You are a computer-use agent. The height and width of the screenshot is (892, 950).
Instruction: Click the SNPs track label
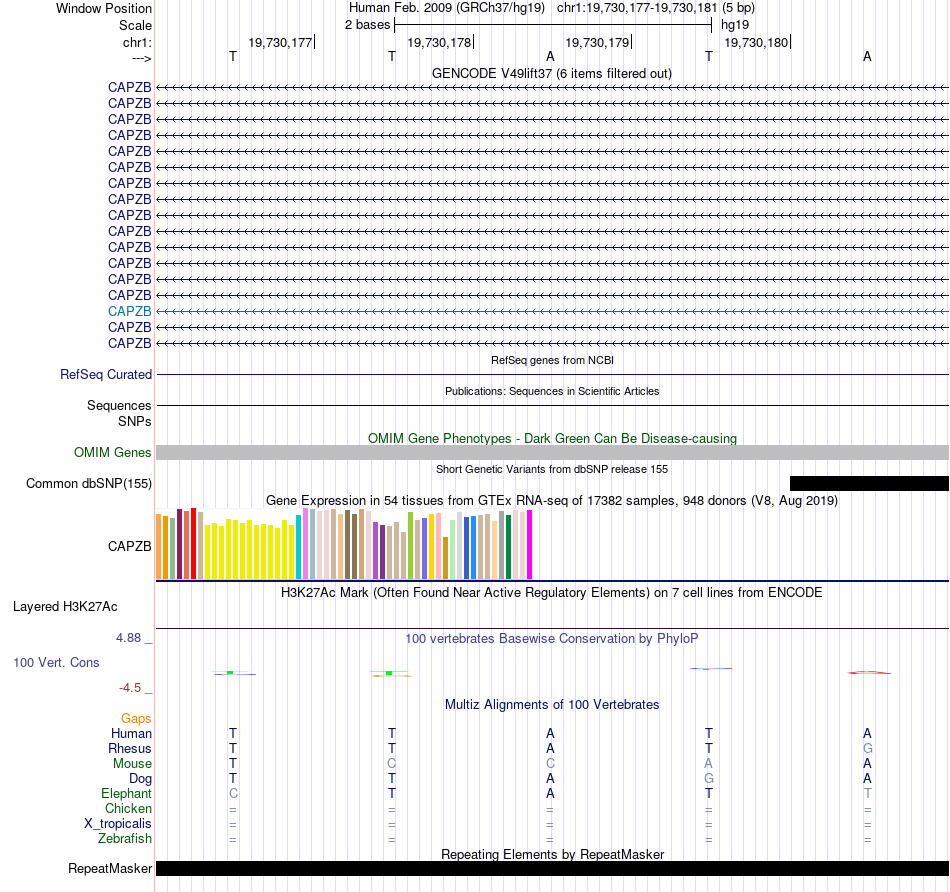click(x=135, y=421)
